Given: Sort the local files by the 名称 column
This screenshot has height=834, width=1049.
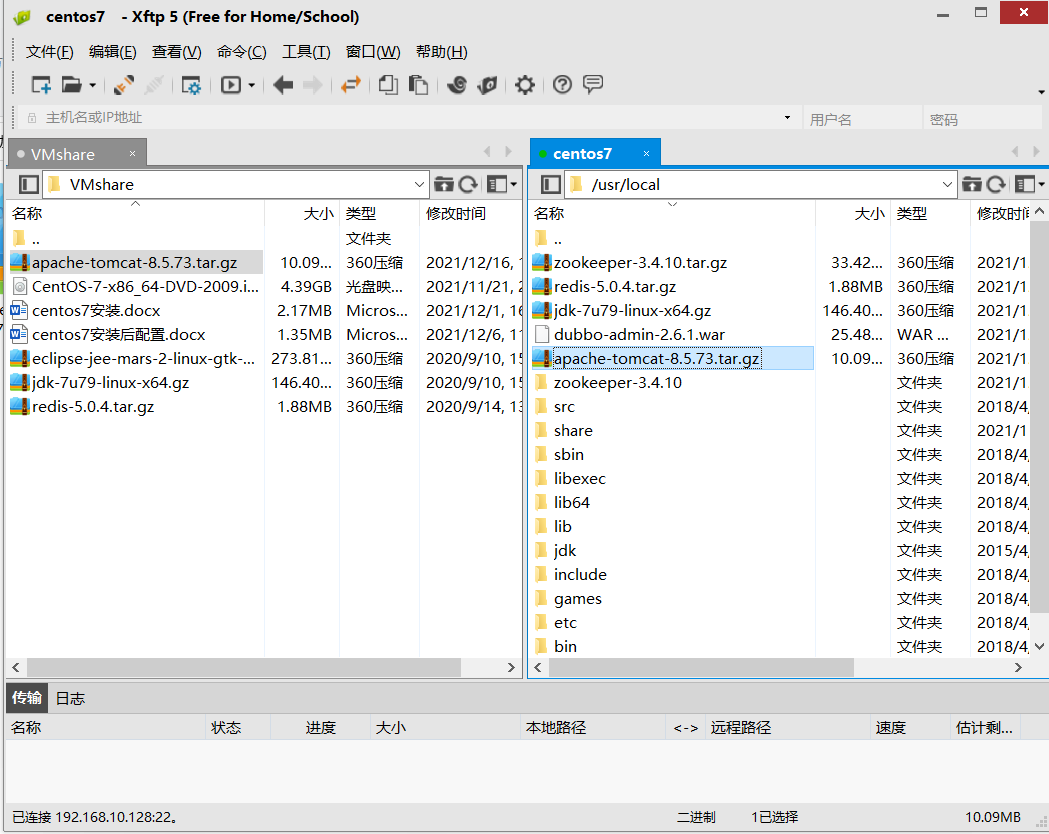Looking at the screenshot, I should pyautogui.click(x=135, y=213).
